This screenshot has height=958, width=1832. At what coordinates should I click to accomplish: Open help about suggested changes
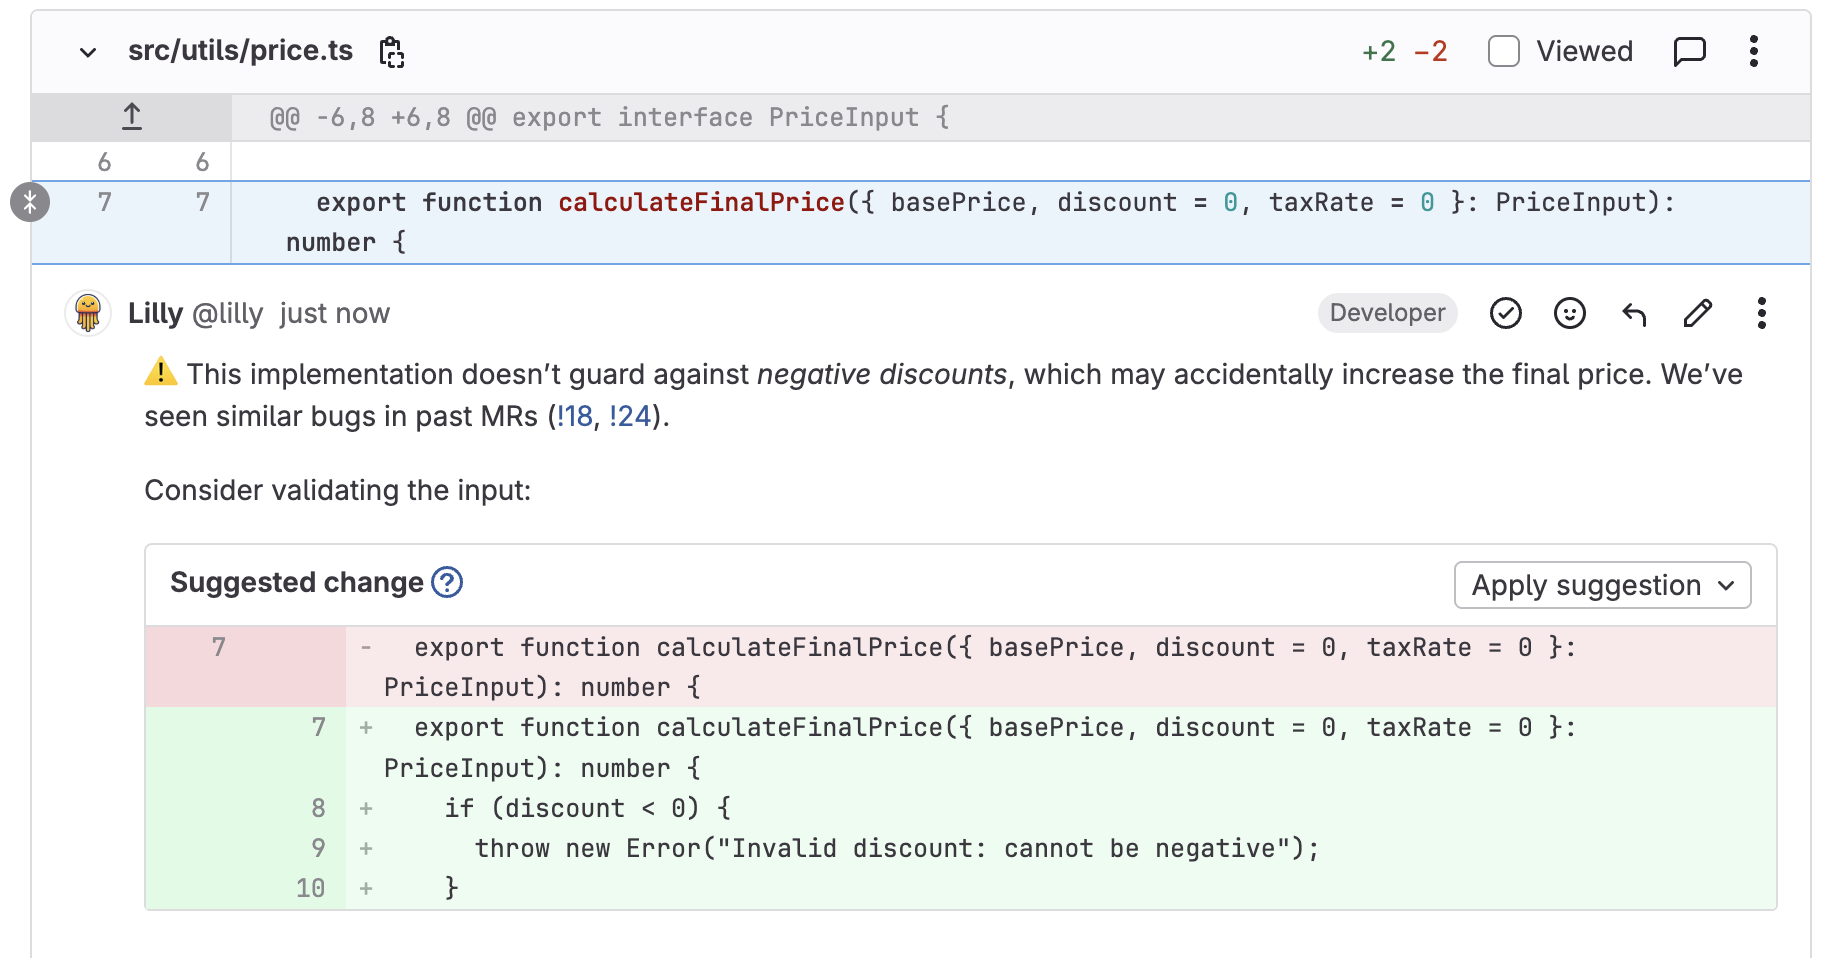pyautogui.click(x=448, y=583)
